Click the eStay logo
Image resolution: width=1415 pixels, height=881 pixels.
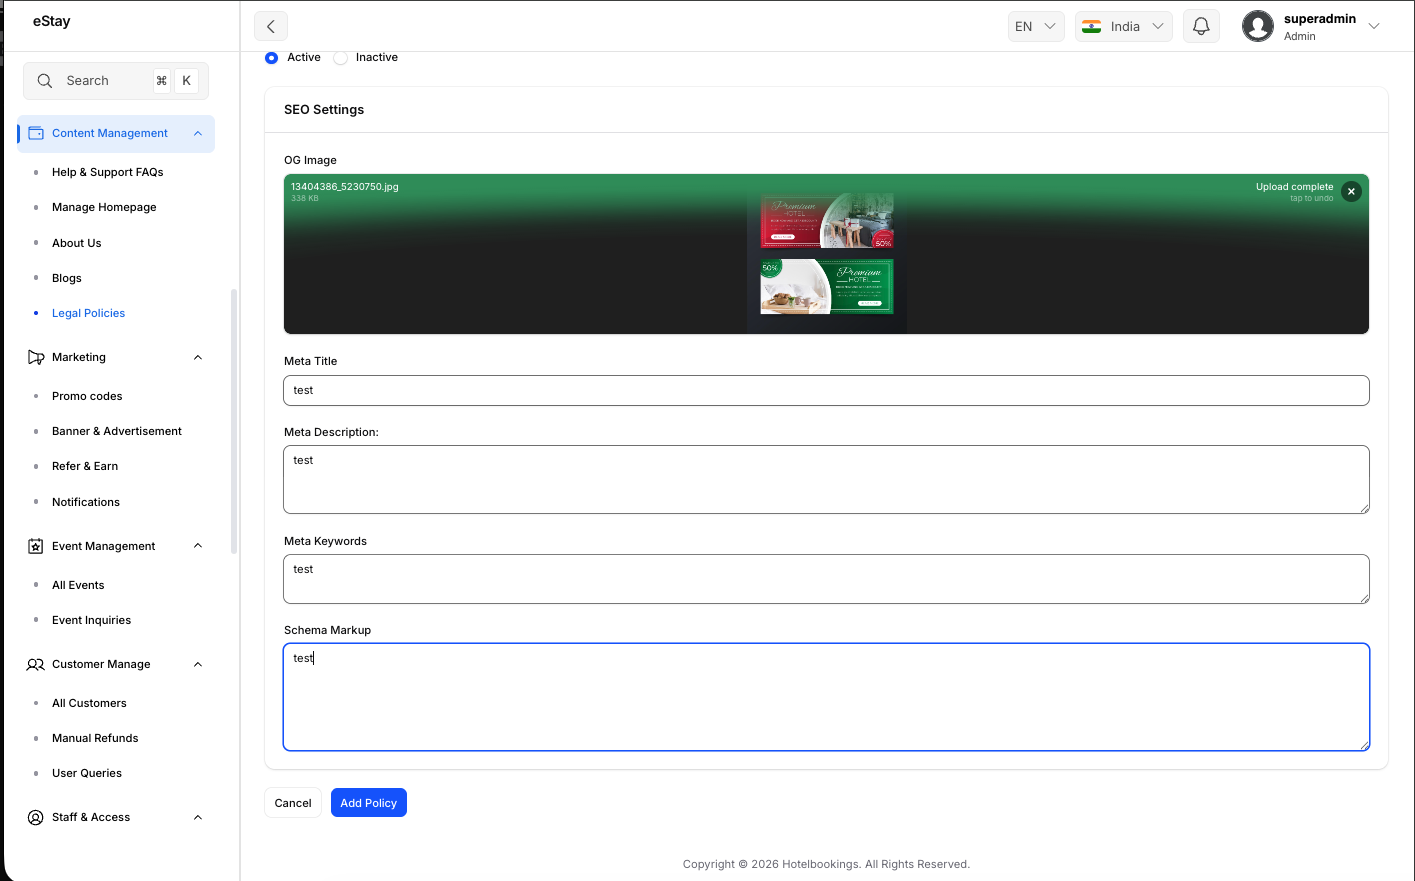tap(51, 21)
